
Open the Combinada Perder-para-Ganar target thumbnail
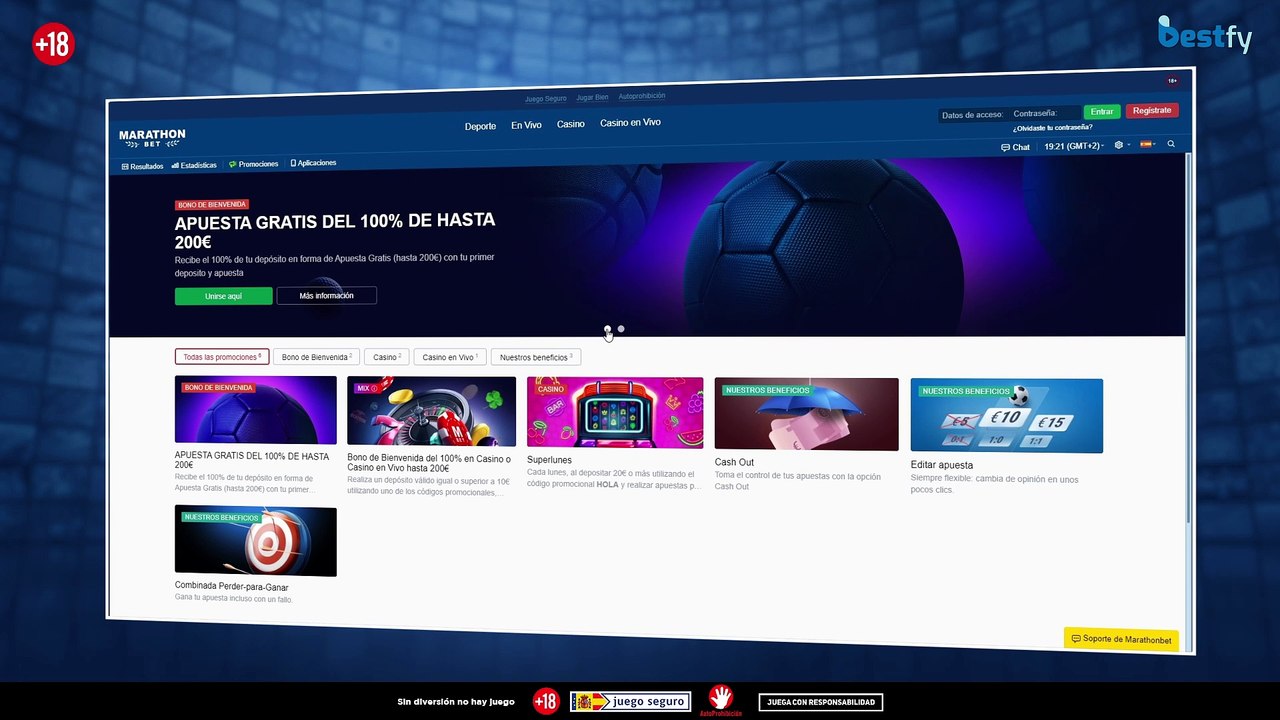256,541
